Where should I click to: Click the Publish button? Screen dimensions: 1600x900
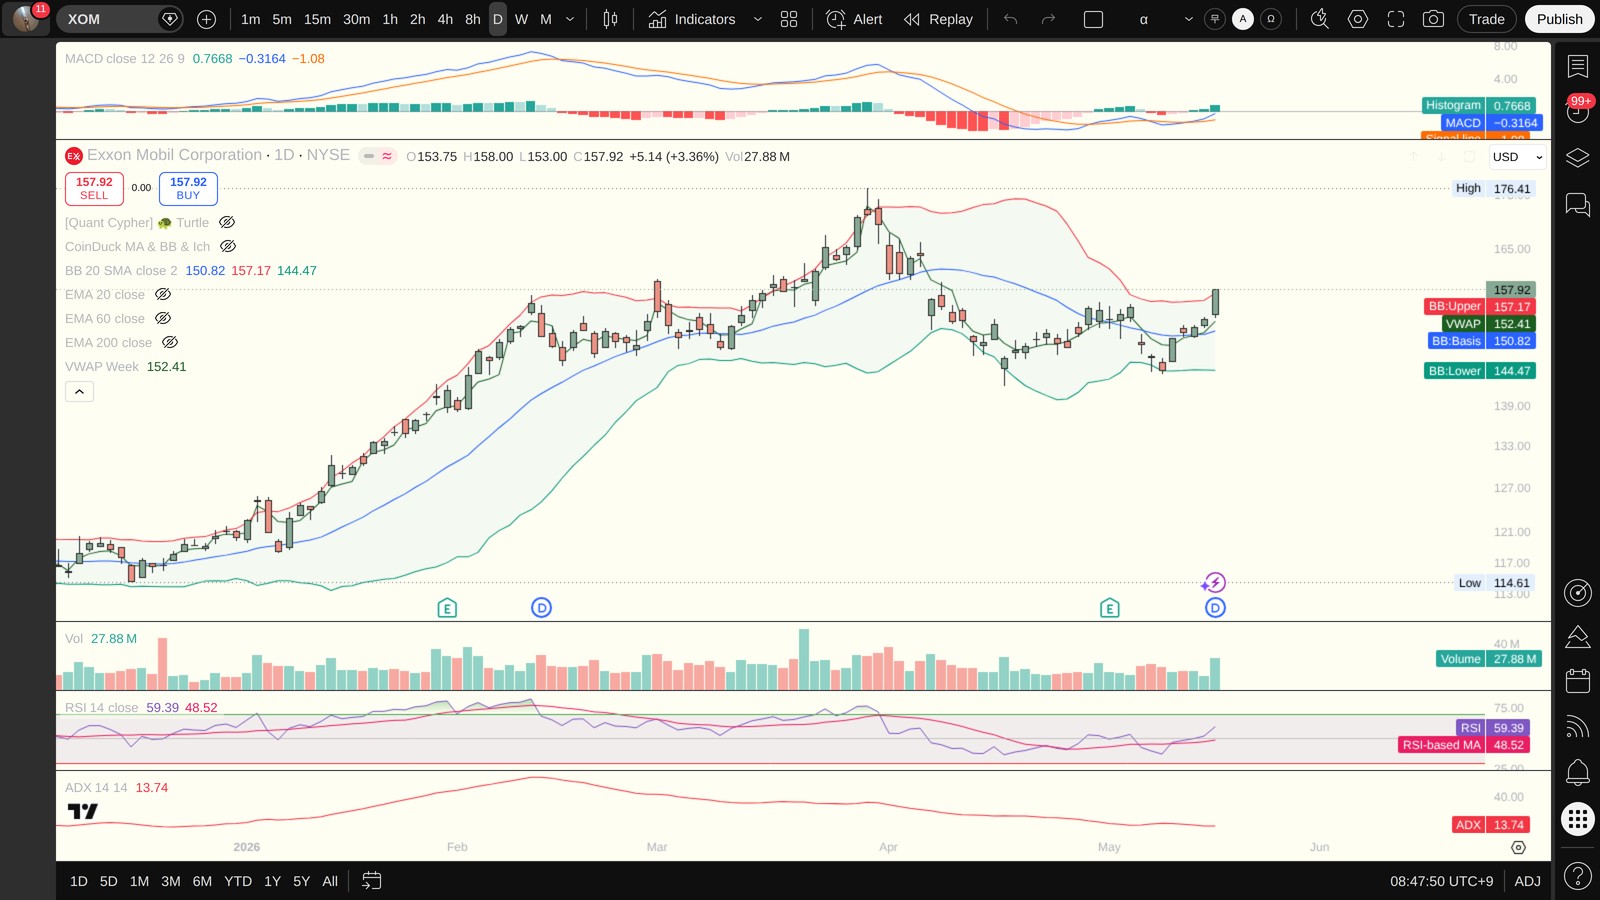(1559, 19)
